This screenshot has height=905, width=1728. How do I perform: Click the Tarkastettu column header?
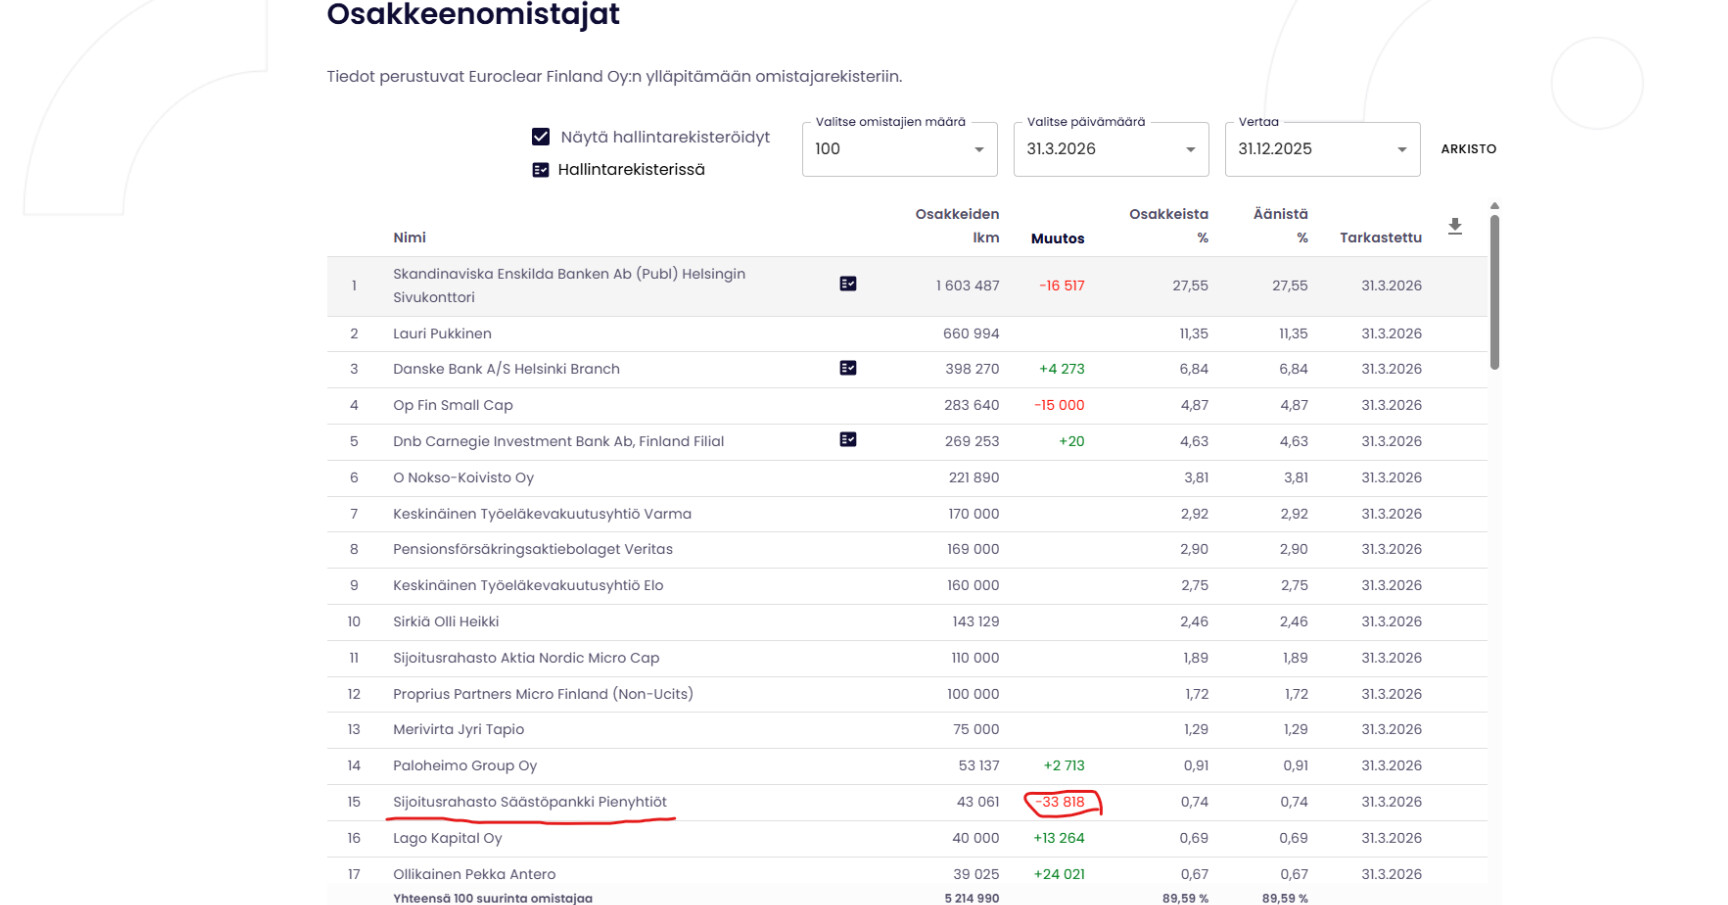point(1380,238)
